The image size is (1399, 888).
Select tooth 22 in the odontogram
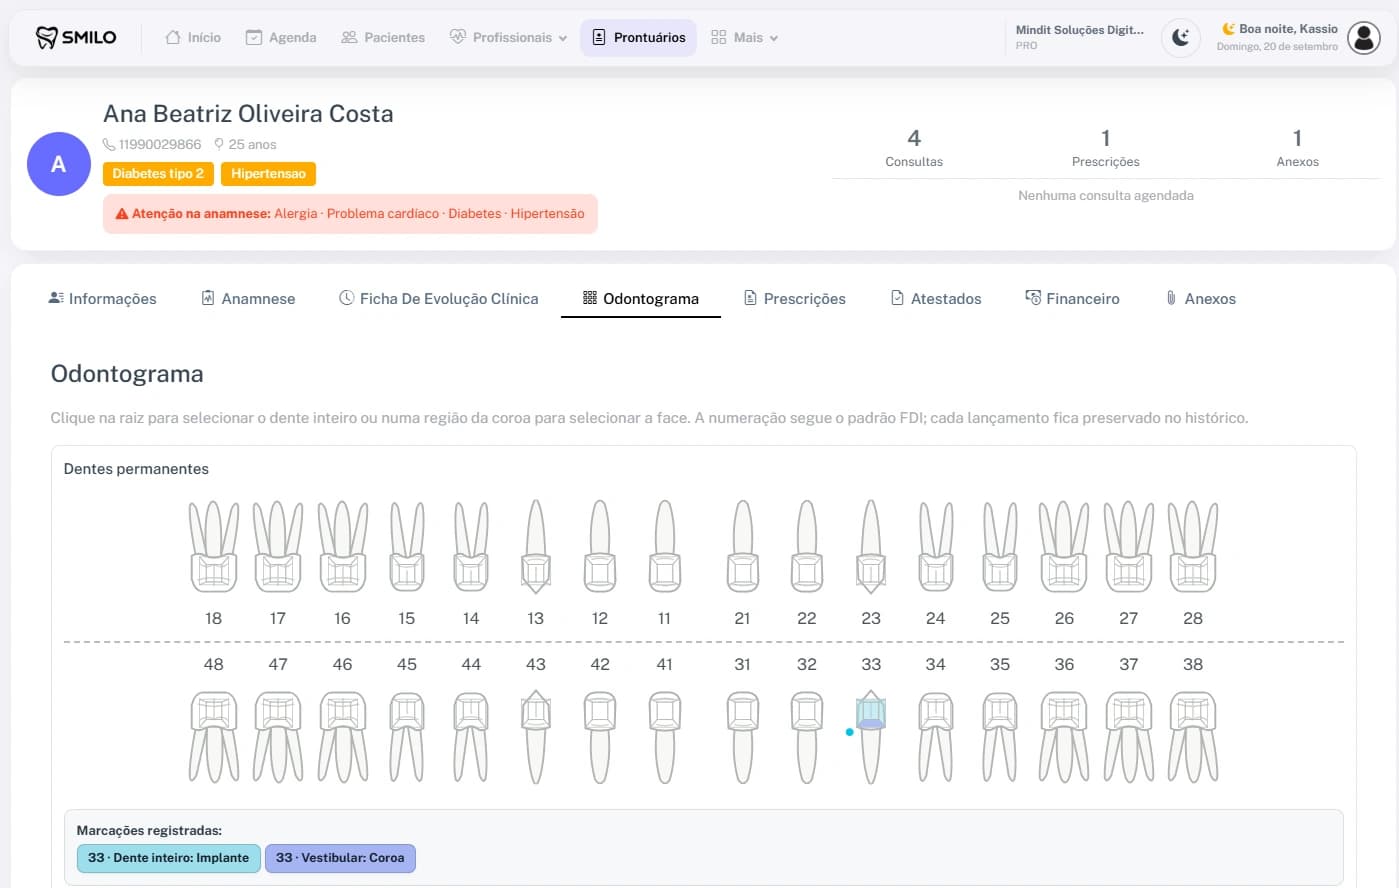tap(807, 546)
